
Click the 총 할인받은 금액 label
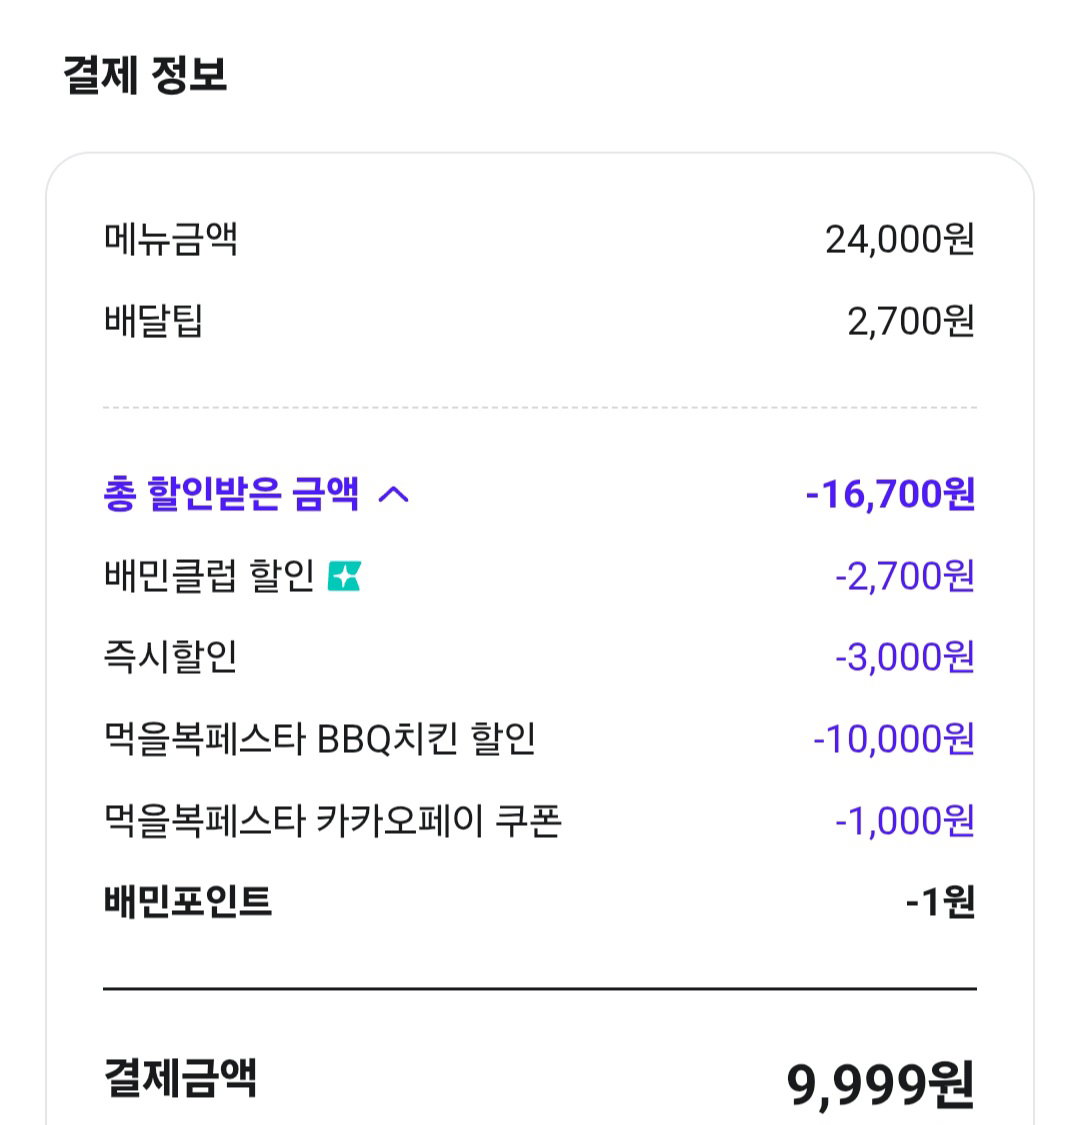point(231,494)
